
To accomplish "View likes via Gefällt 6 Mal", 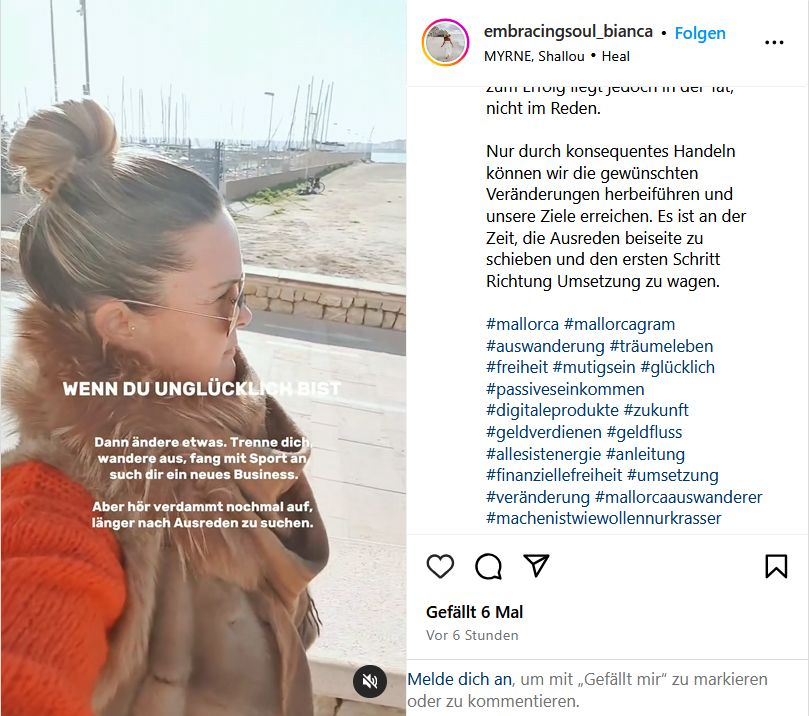I will 474,612.
